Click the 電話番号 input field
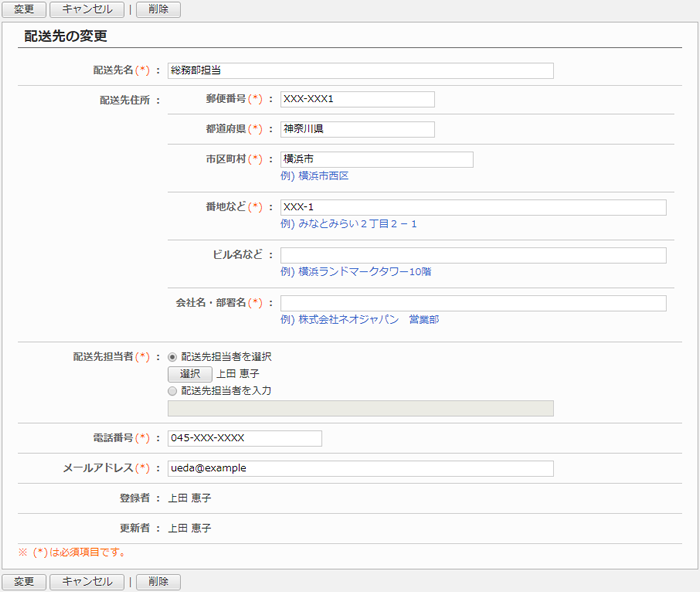The height and width of the screenshot is (592, 700). (x=244, y=438)
